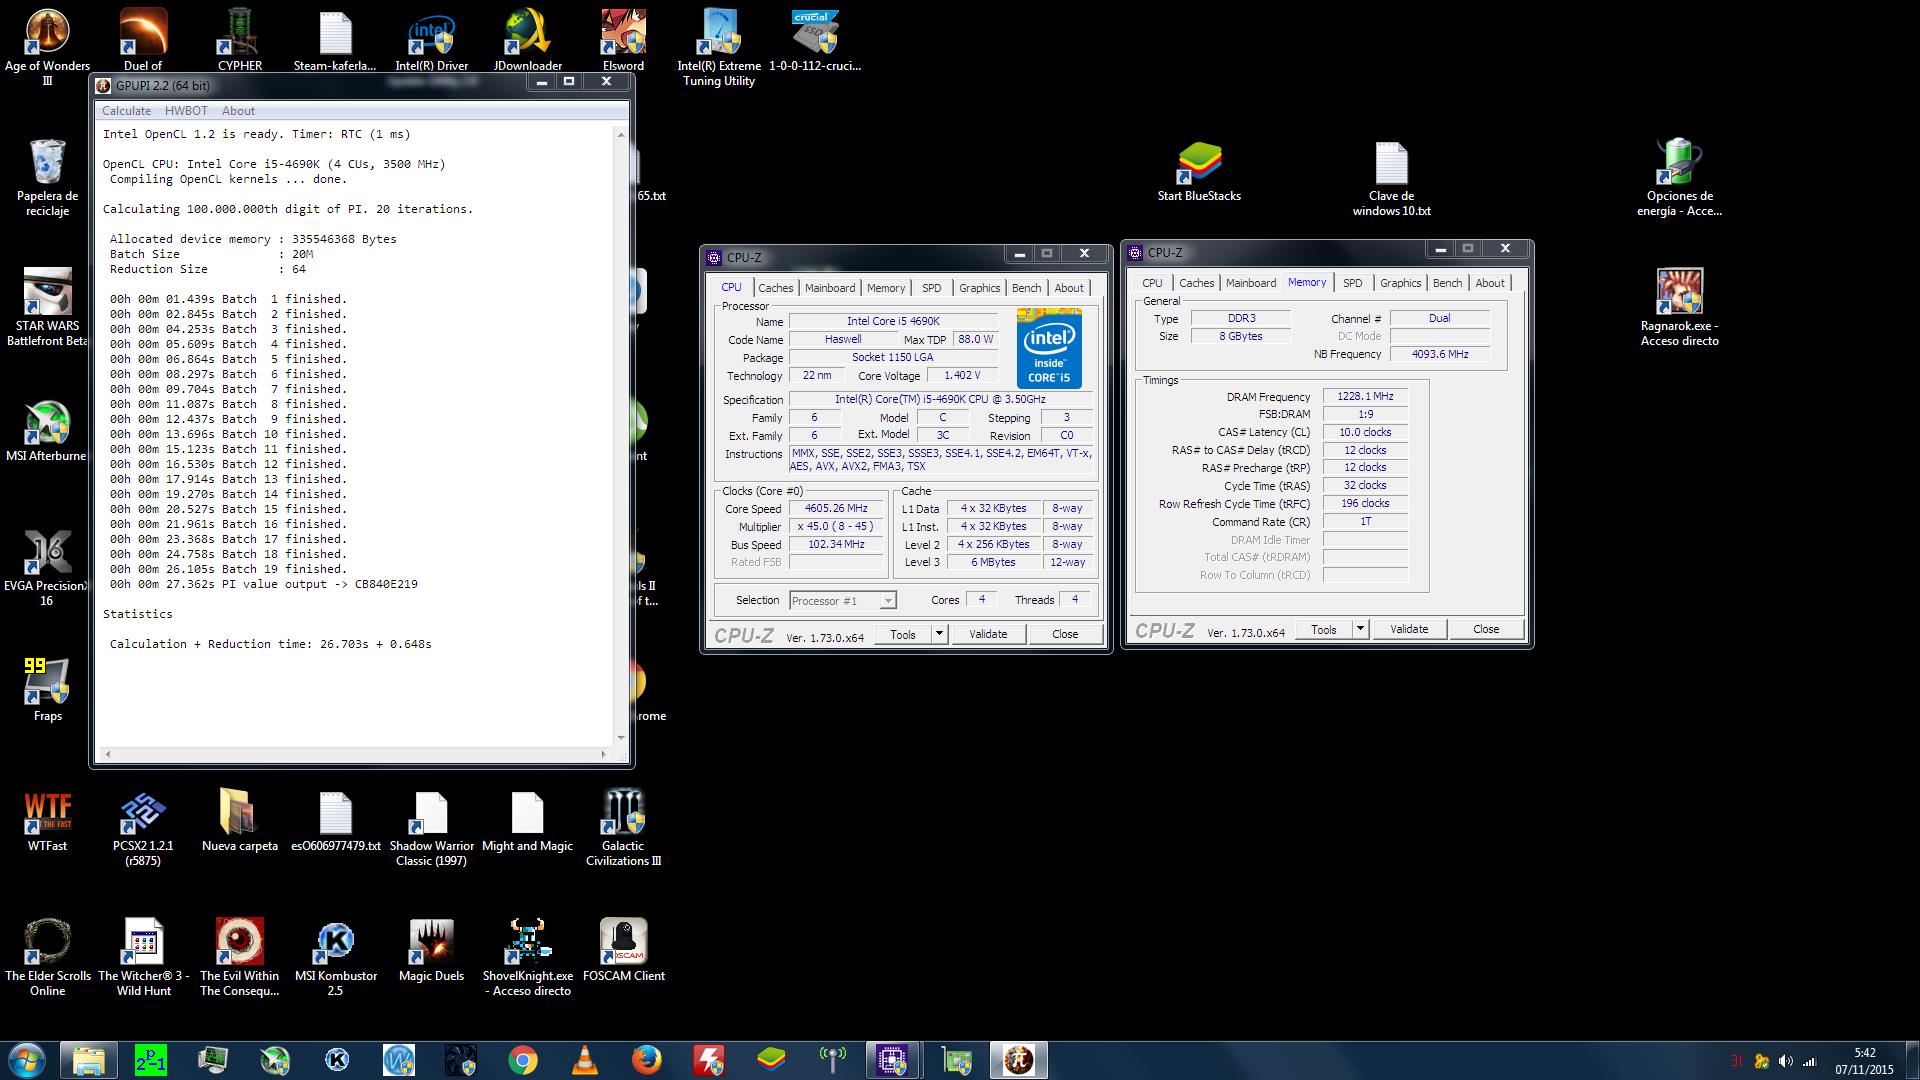1920x1080 pixels.
Task: Expand Tools dropdown arrow in right CPU-Z
Action: pyautogui.click(x=1359, y=629)
